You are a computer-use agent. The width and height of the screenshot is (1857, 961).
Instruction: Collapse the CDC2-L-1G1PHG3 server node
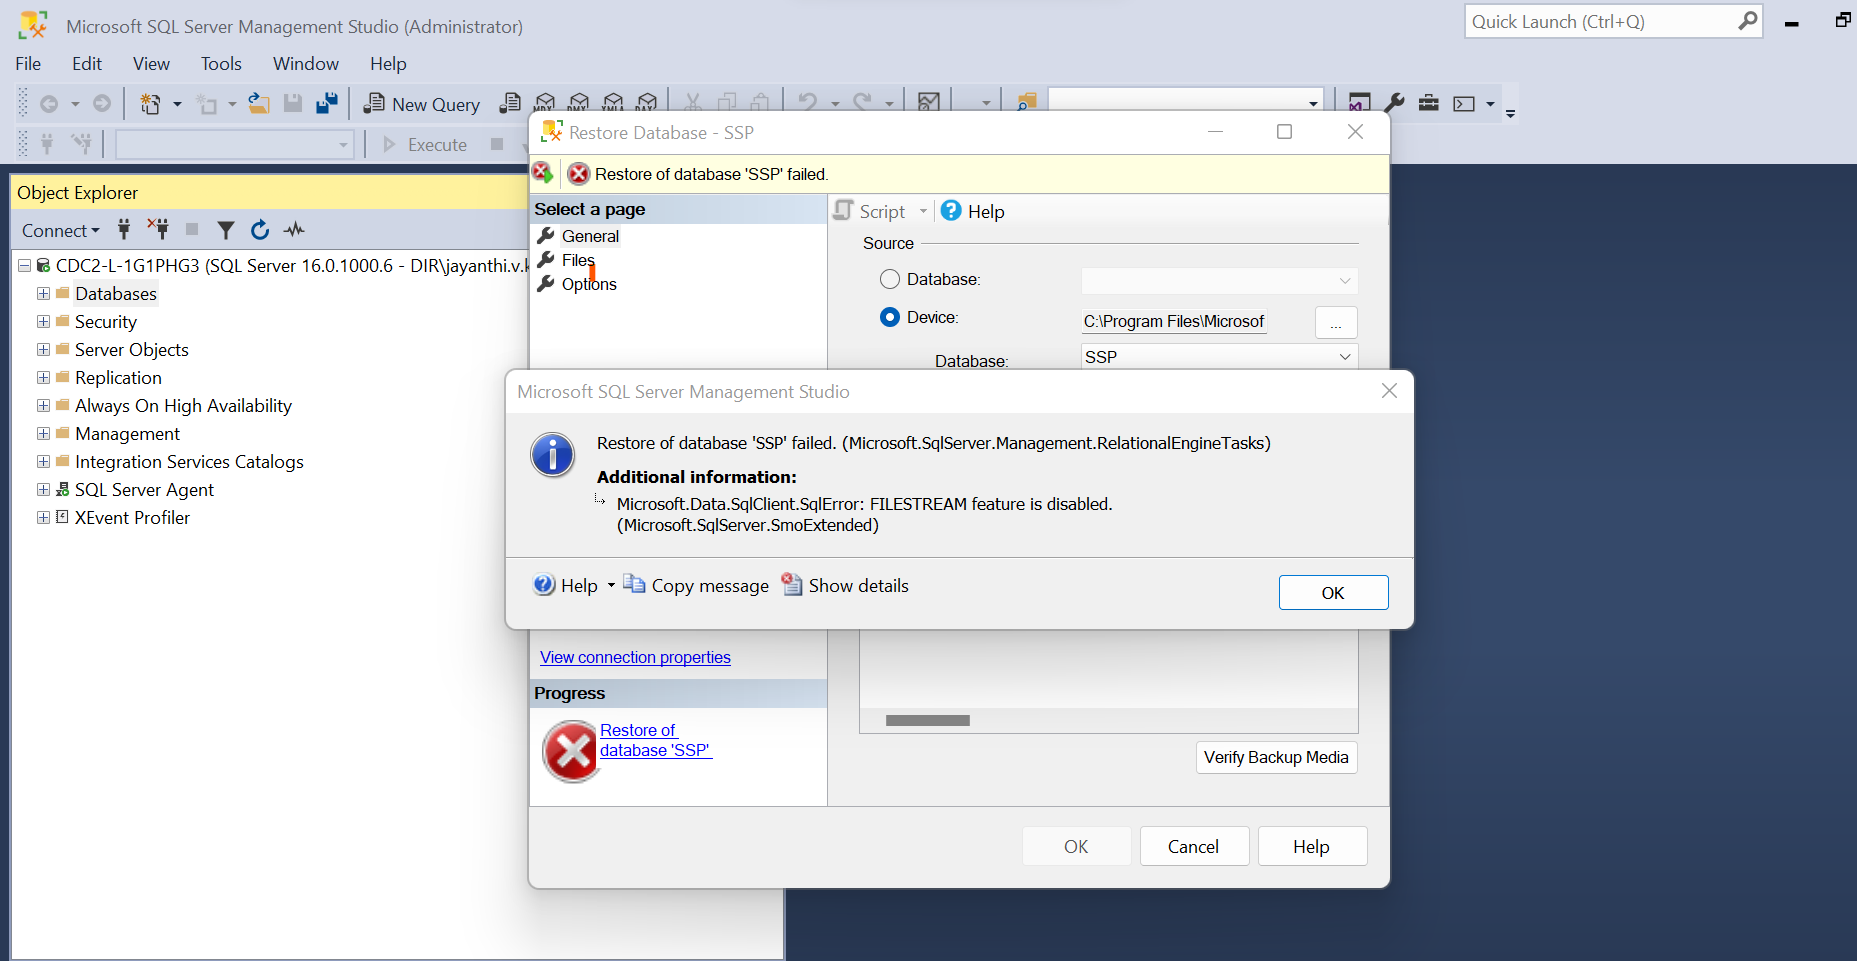click(x=24, y=266)
